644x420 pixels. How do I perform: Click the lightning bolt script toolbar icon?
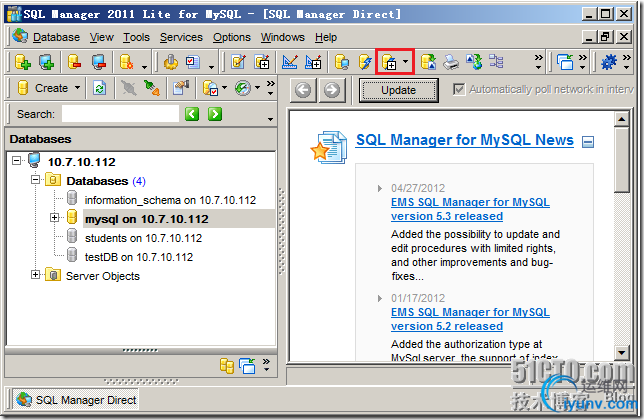click(365, 62)
